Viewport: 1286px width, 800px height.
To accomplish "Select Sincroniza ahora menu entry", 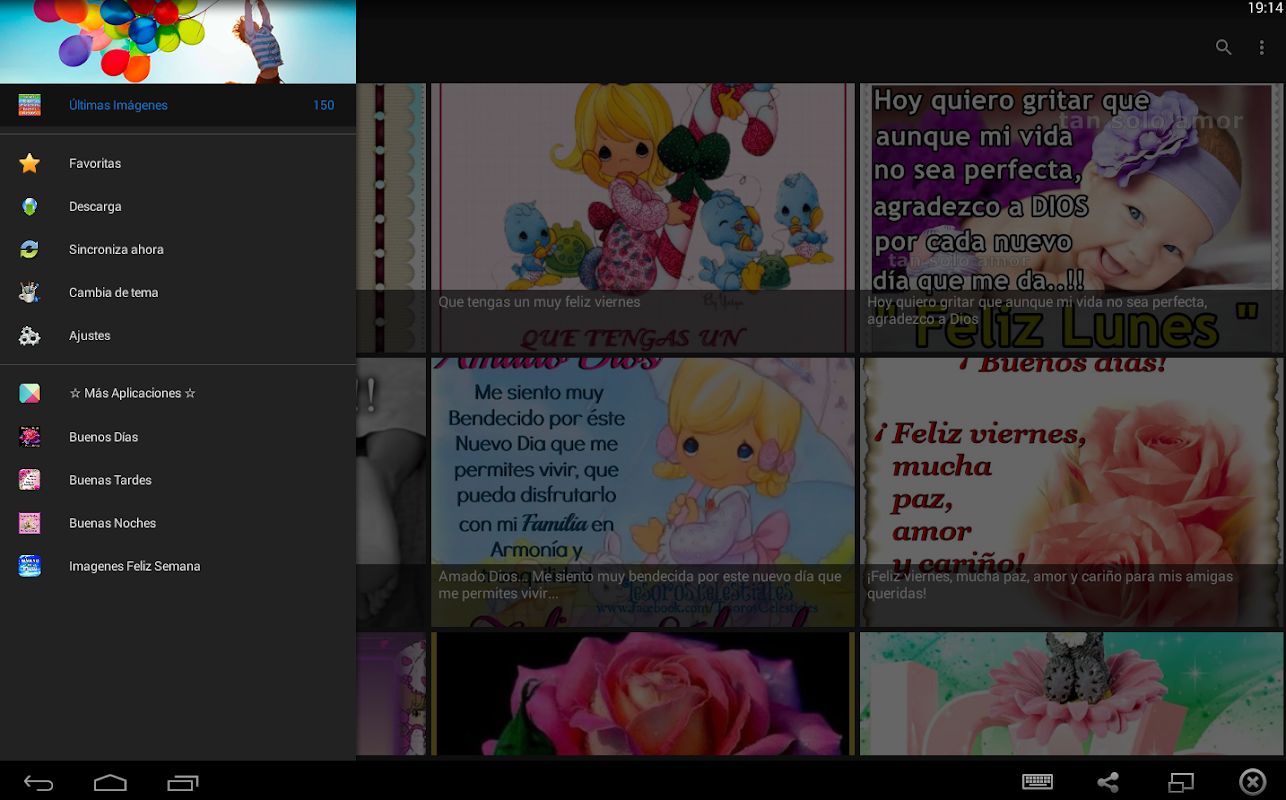I will [178, 249].
